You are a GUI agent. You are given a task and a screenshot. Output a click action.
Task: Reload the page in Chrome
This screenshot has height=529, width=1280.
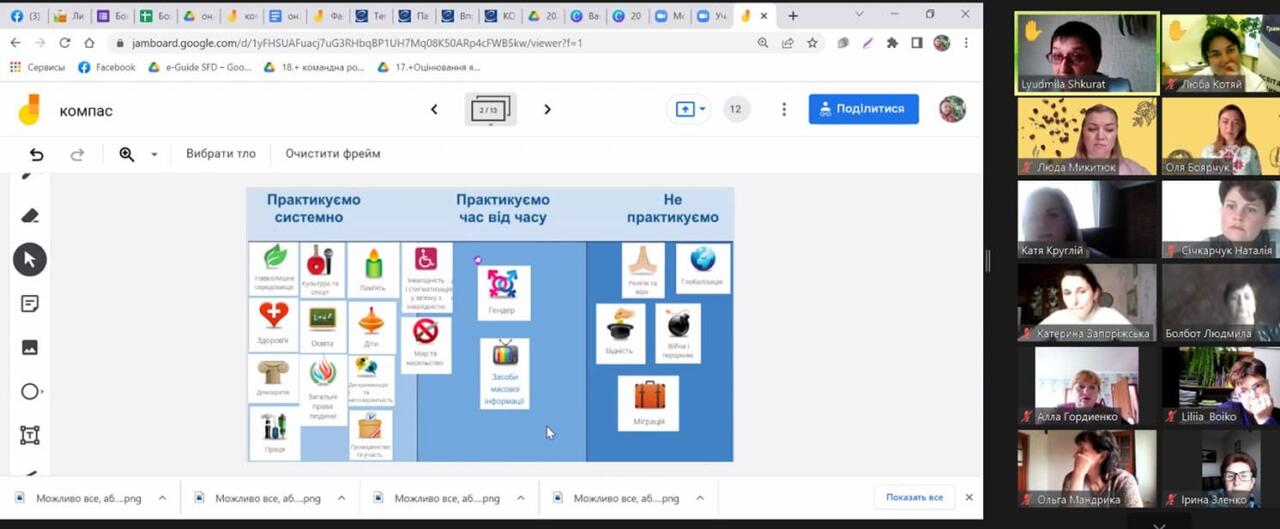[65, 43]
